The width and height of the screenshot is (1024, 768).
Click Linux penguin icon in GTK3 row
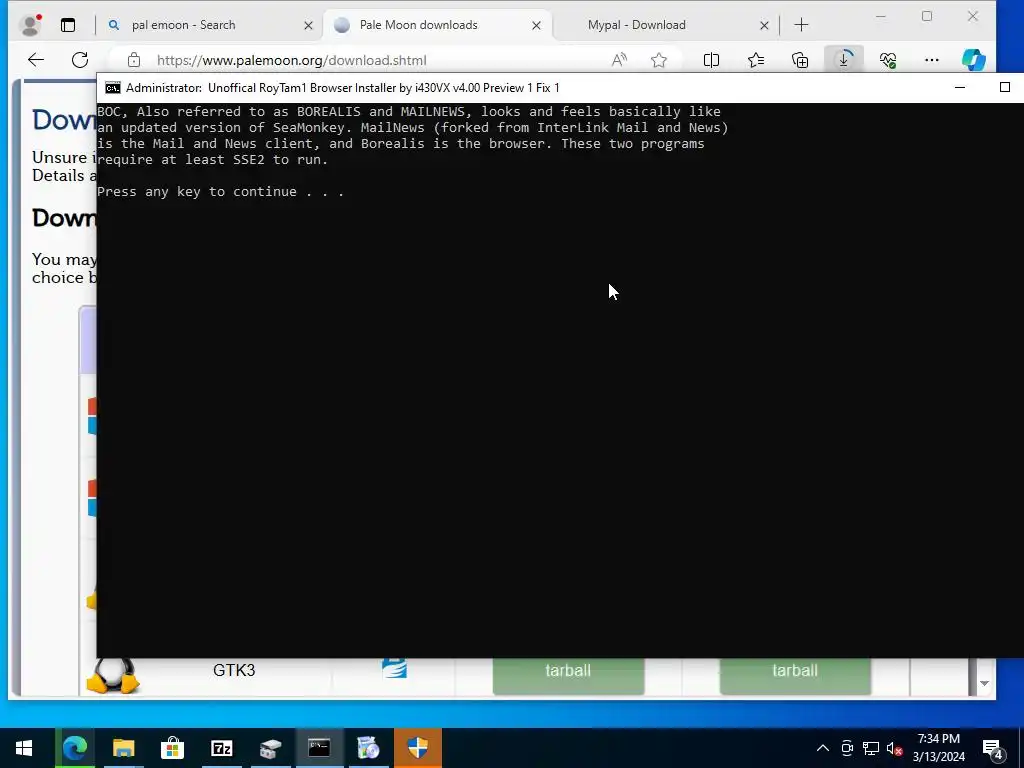pos(113,675)
